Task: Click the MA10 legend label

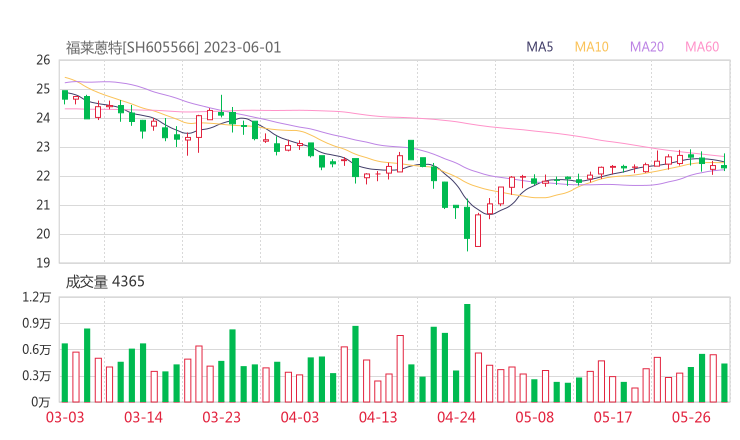Action: tap(591, 47)
